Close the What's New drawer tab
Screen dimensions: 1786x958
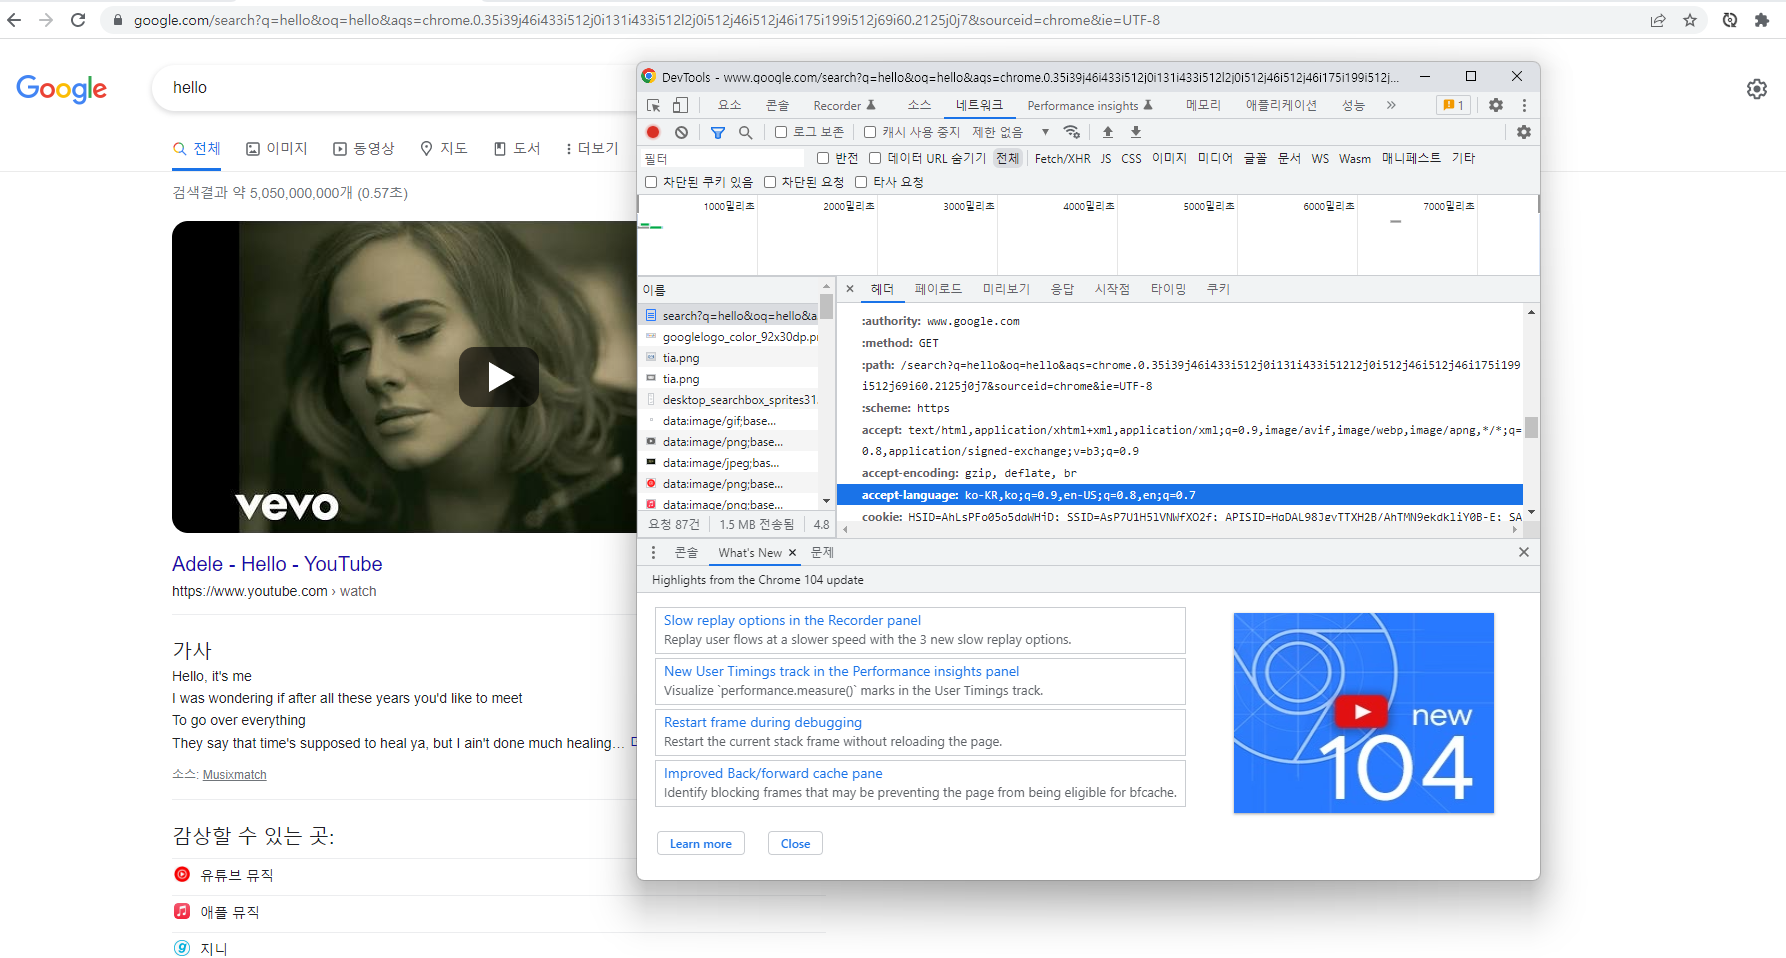792,553
